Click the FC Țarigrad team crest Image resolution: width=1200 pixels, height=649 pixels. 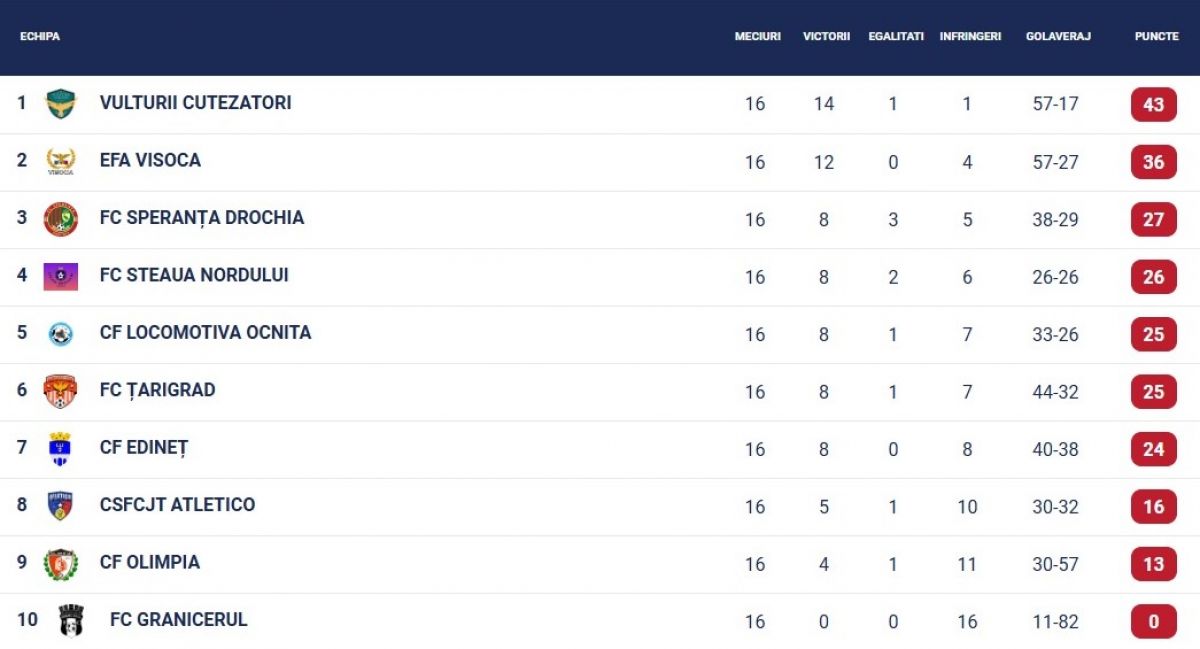click(x=61, y=391)
